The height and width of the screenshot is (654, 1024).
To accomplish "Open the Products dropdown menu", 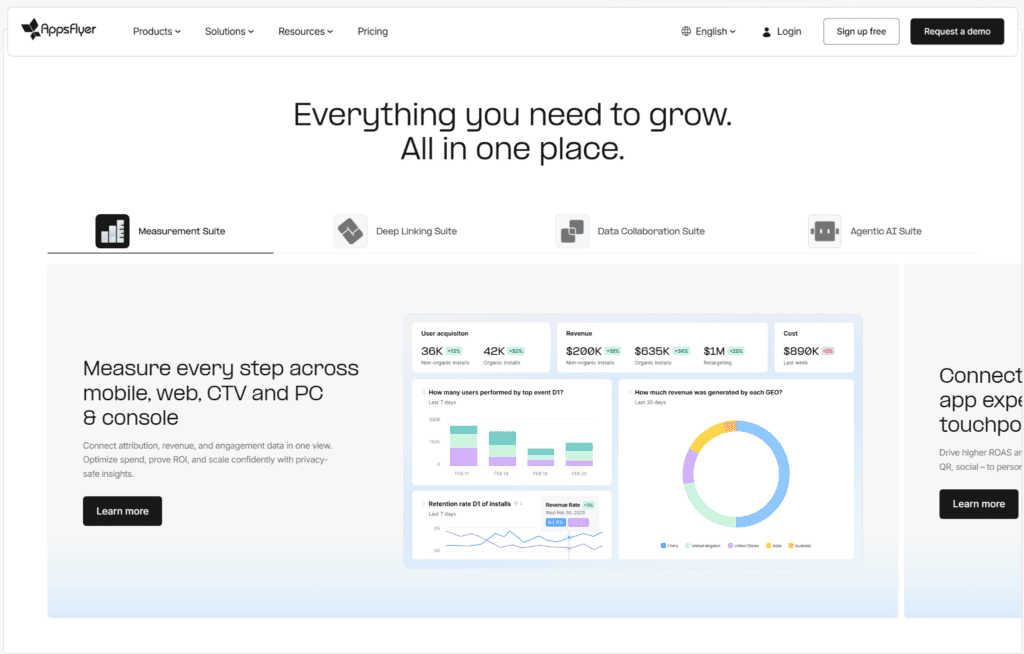I will point(156,31).
